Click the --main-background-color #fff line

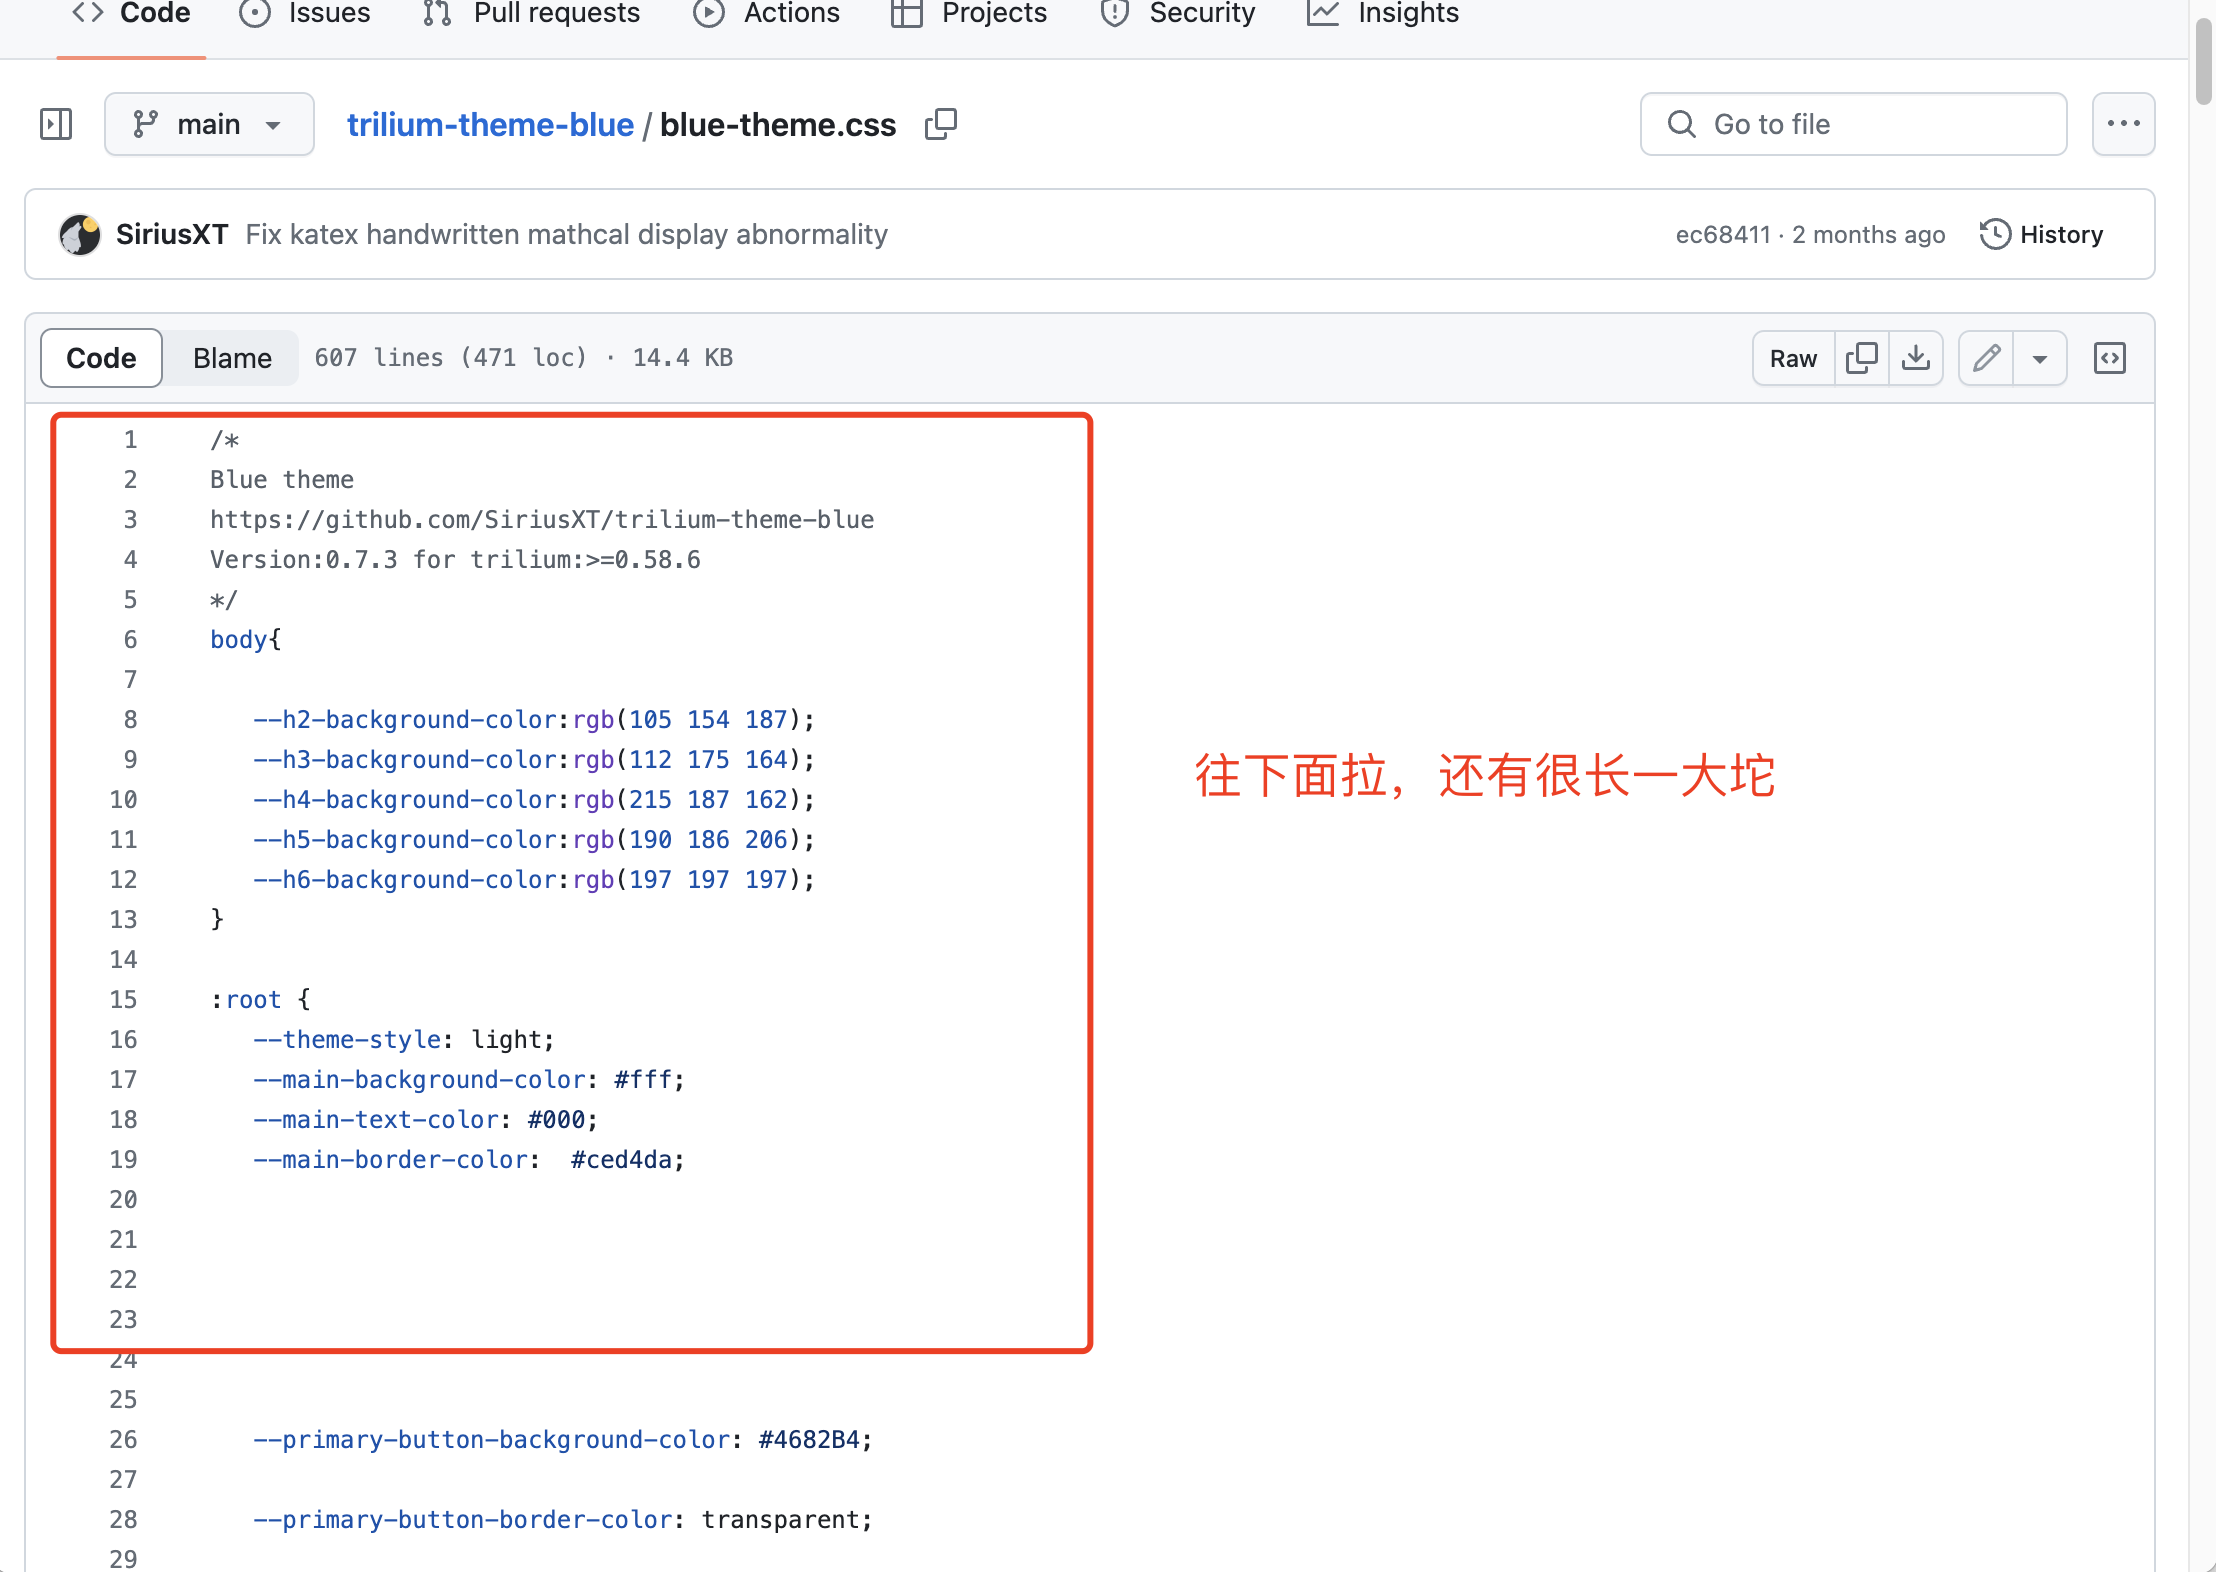(x=469, y=1079)
